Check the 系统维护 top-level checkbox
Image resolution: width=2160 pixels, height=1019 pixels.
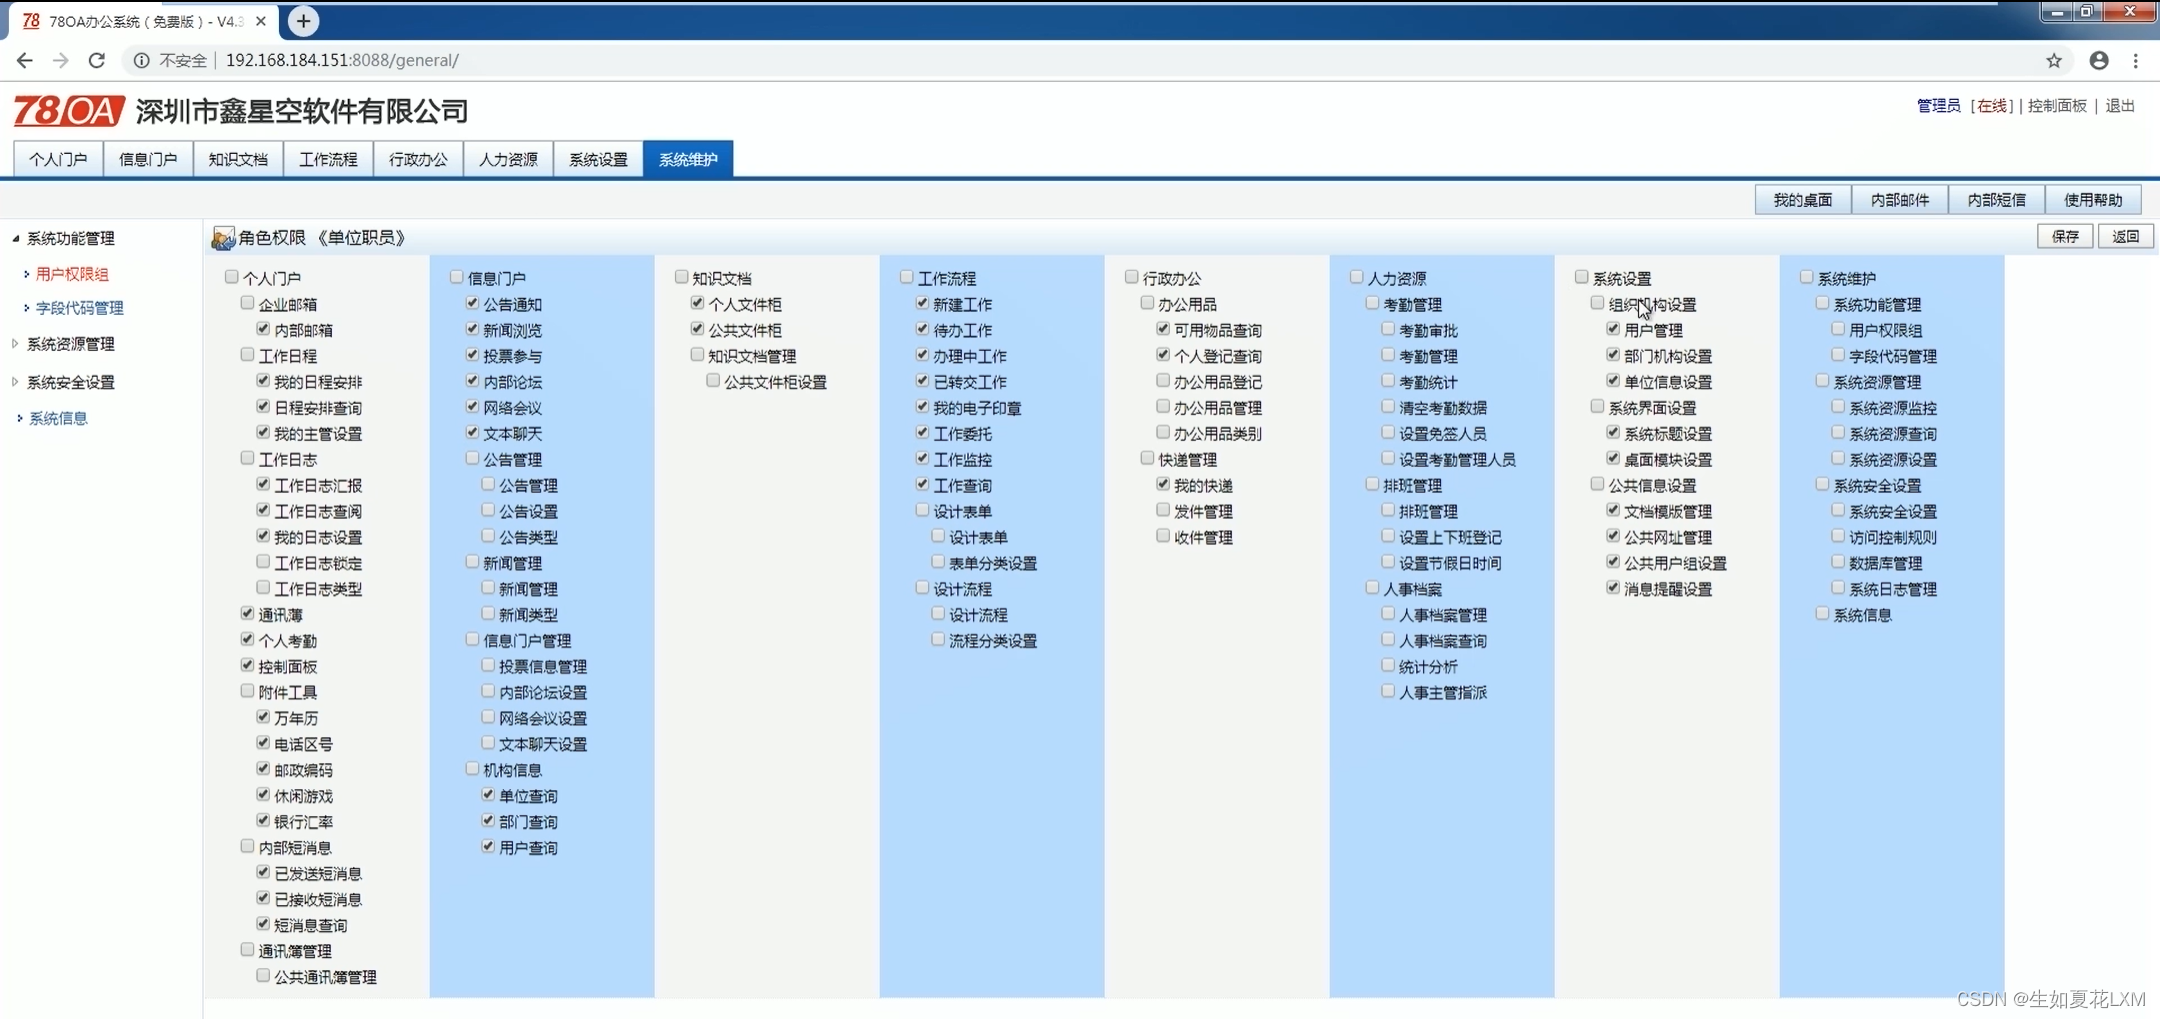point(1807,277)
